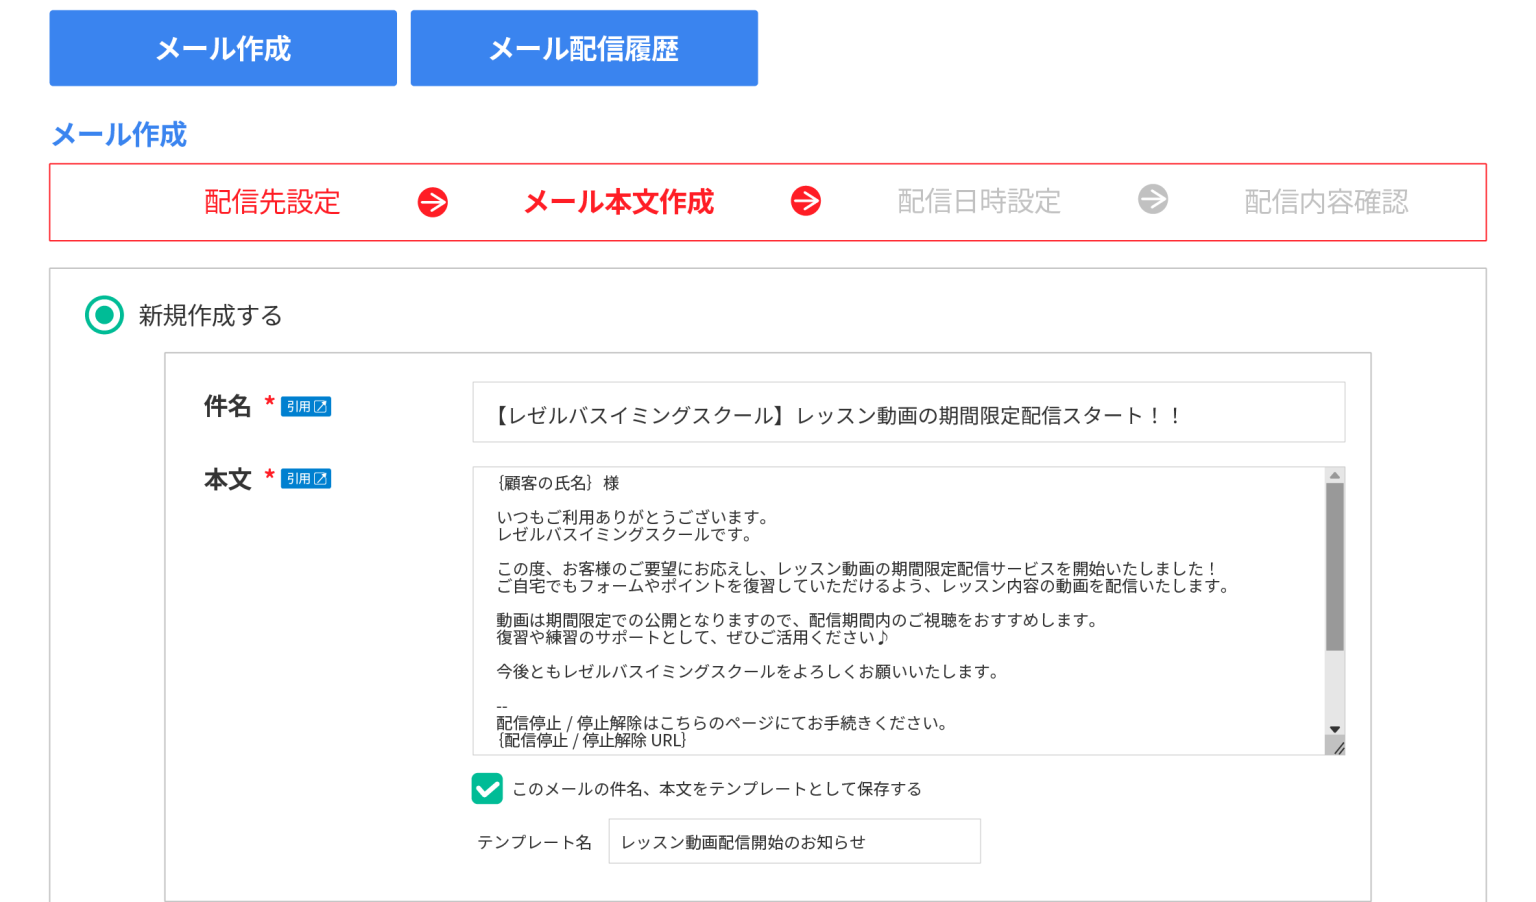Focus the テンプレート名 input field
Viewport: 1536px width, 902px height.
(x=795, y=841)
